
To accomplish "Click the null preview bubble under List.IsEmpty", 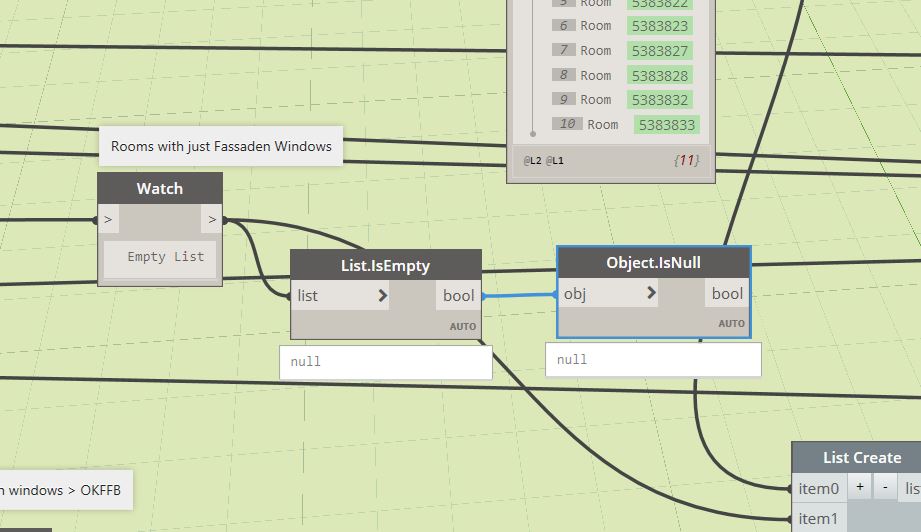I will pyautogui.click(x=385, y=362).
